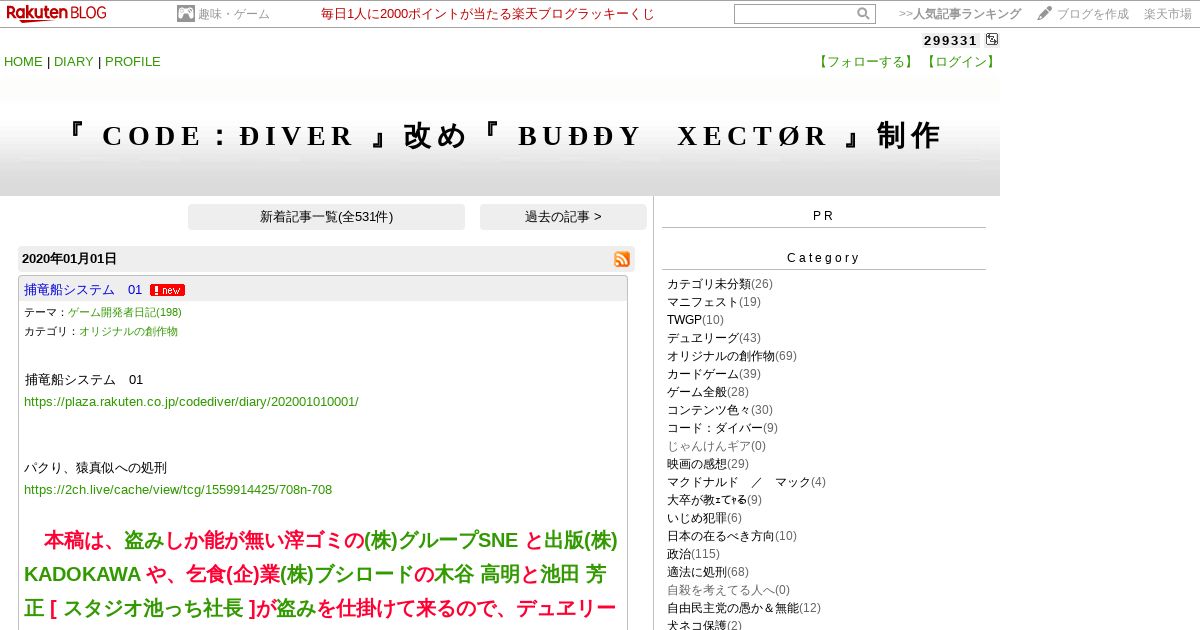Click じゃんけんギア(0) category text

pyautogui.click(x=716, y=446)
